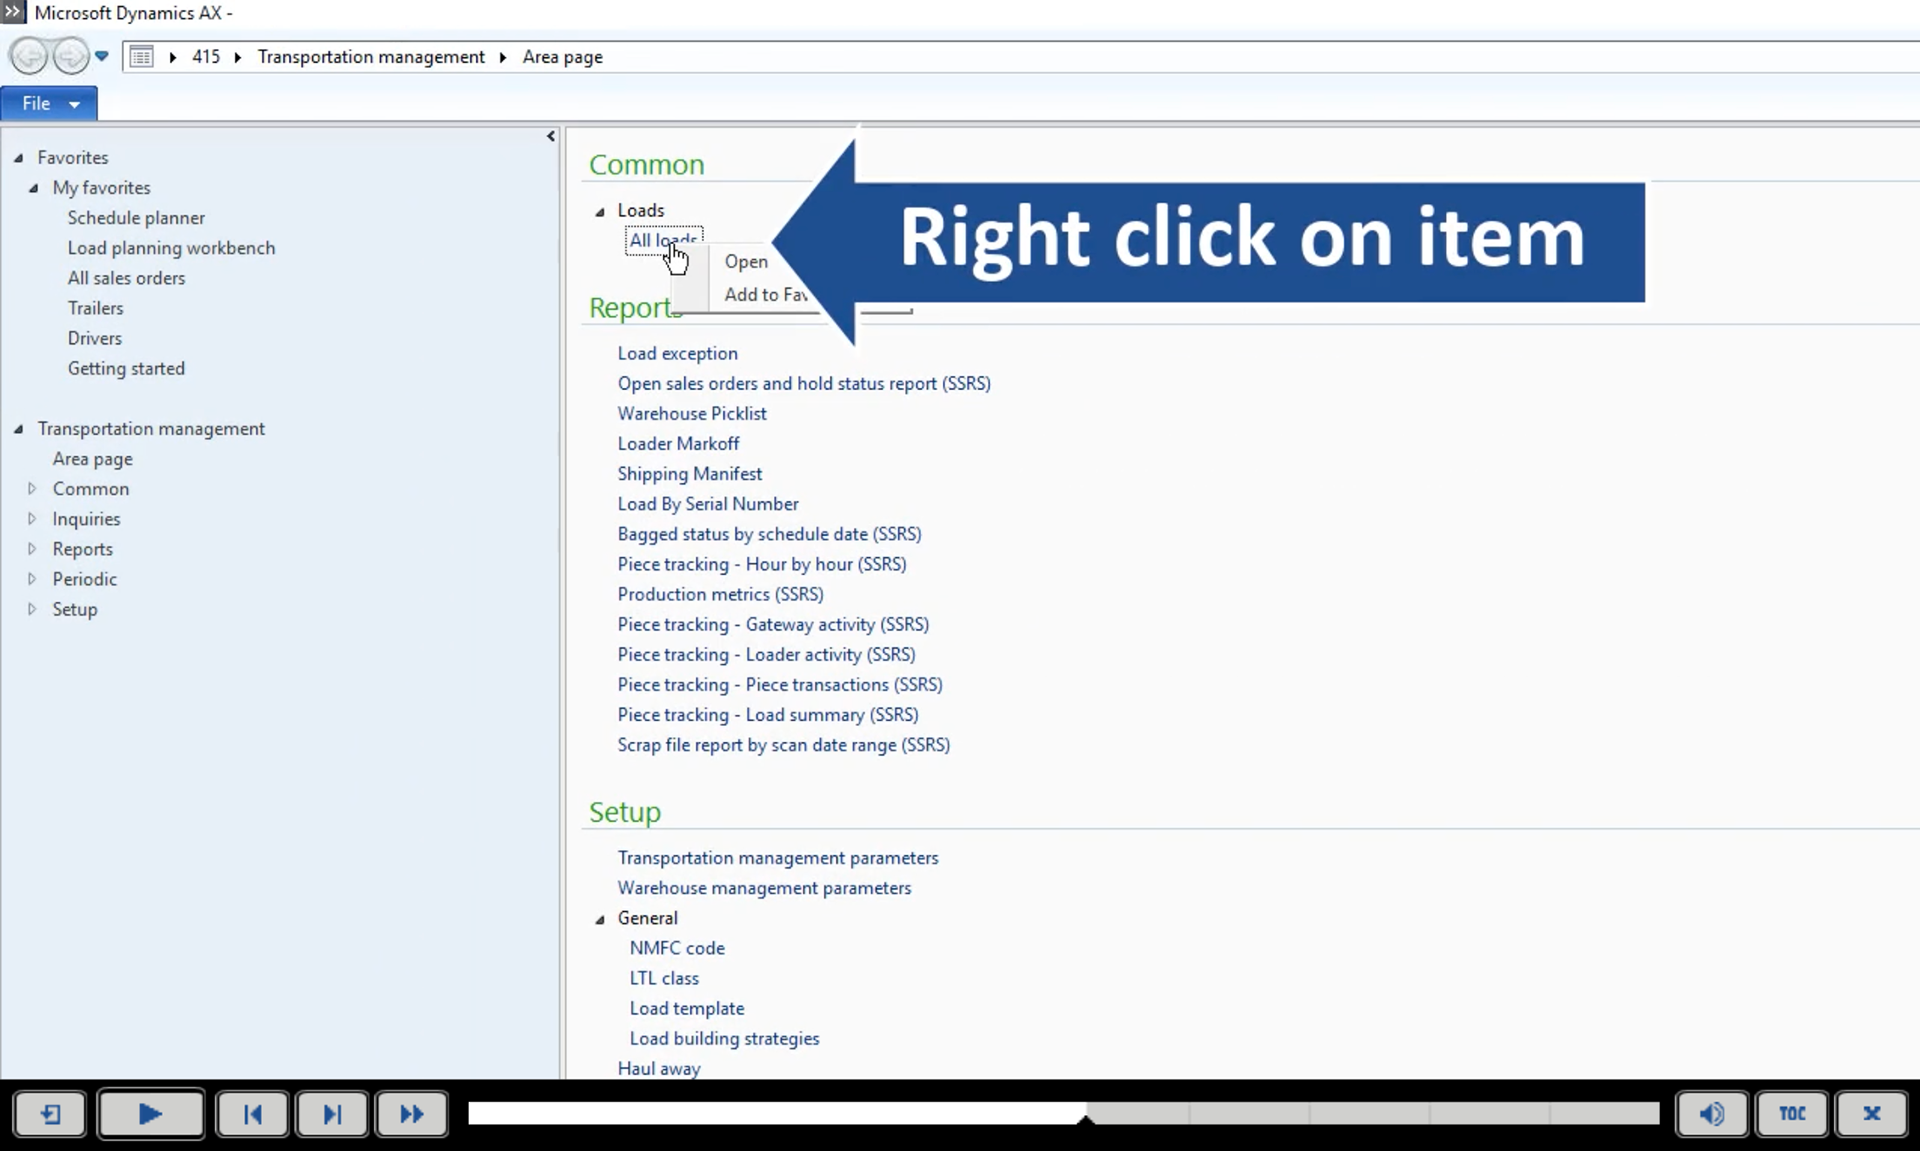
Task: Click the address bar list icon
Action: (x=142, y=57)
